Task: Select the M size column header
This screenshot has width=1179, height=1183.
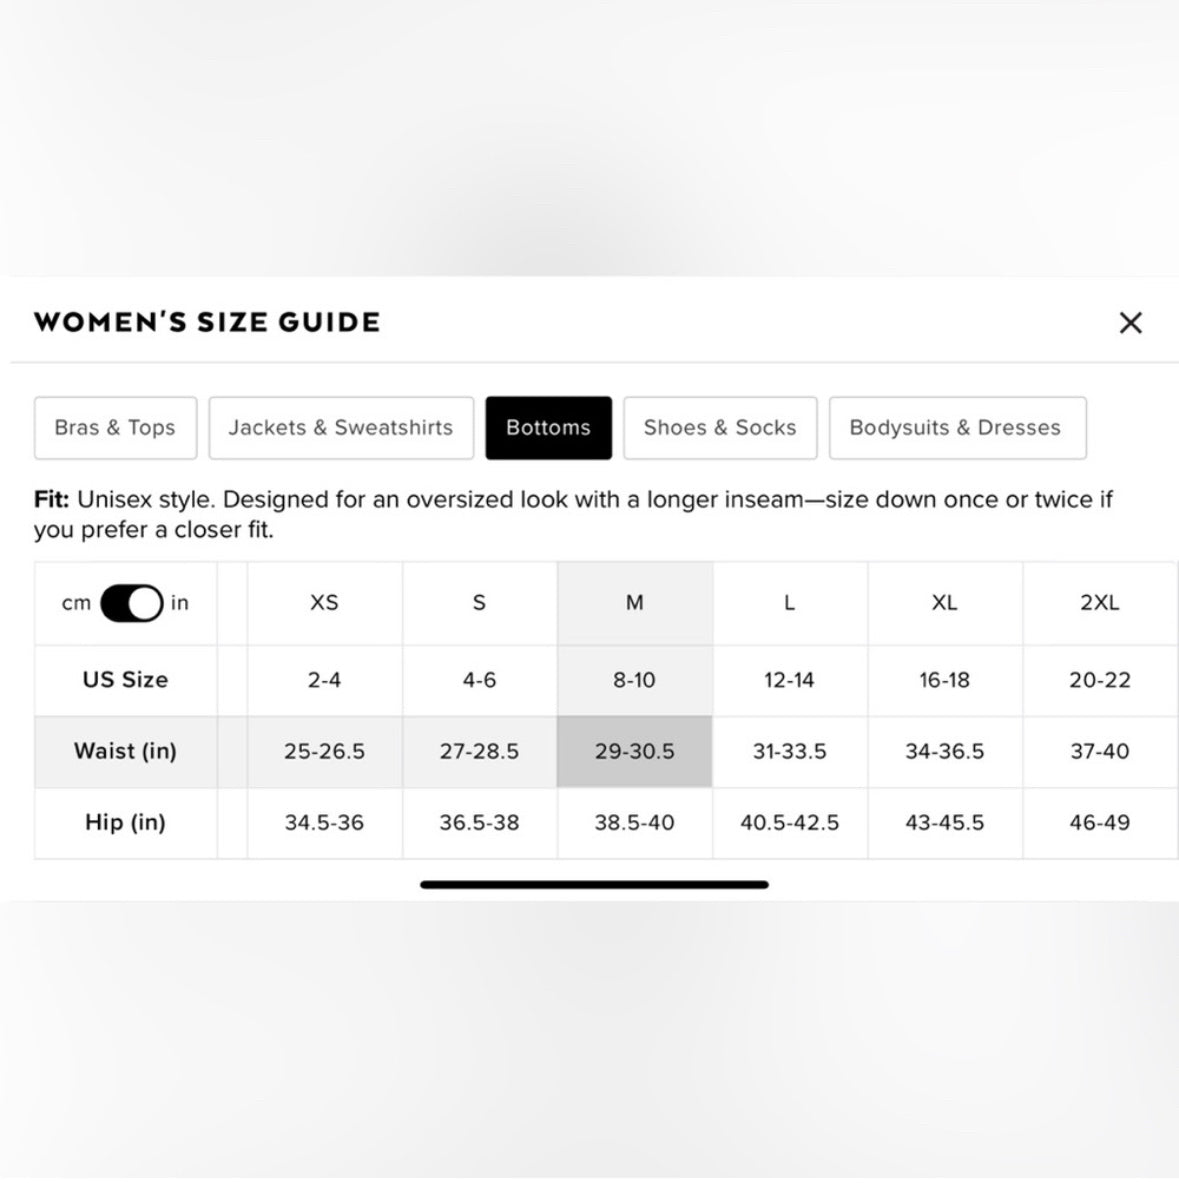Action: tap(635, 603)
